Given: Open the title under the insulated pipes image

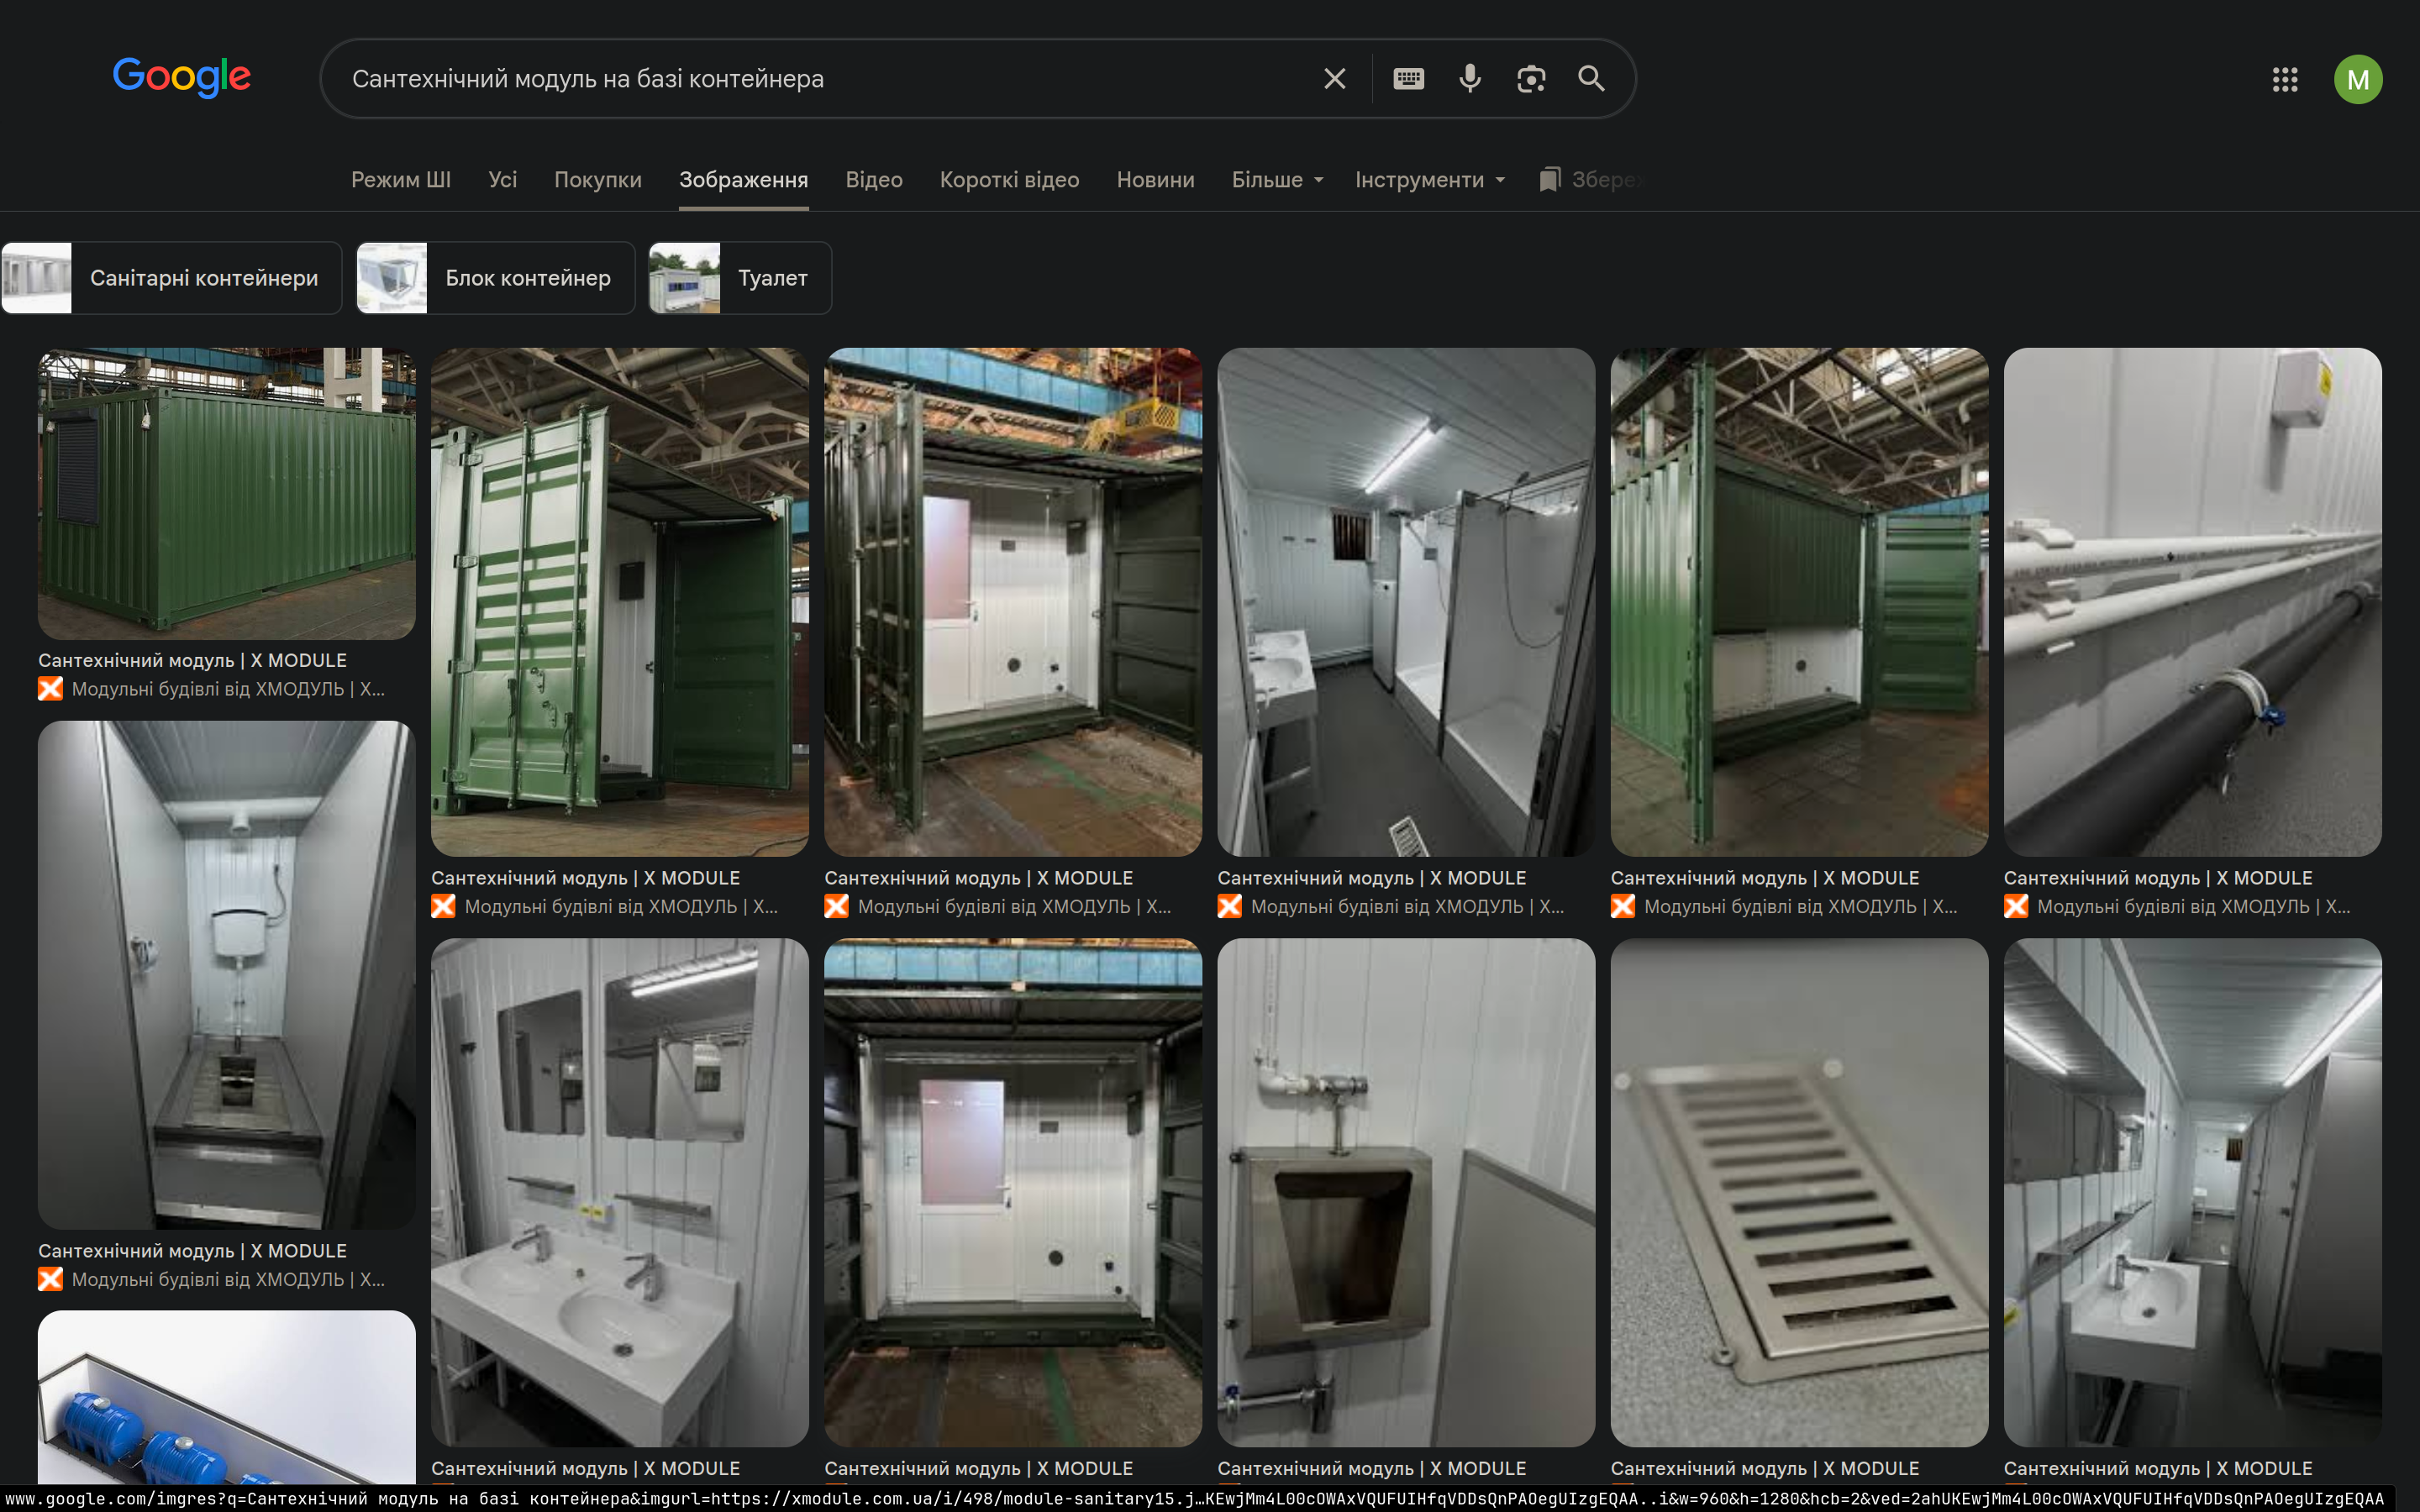Looking at the screenshot, I should 2158,878.
